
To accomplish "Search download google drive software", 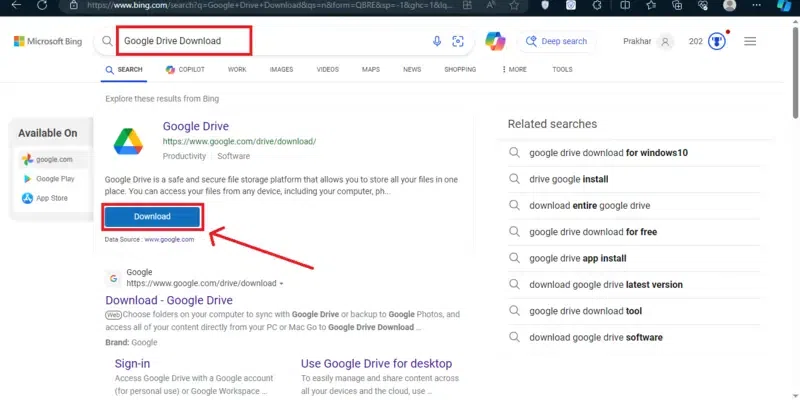I will (595, 337).
